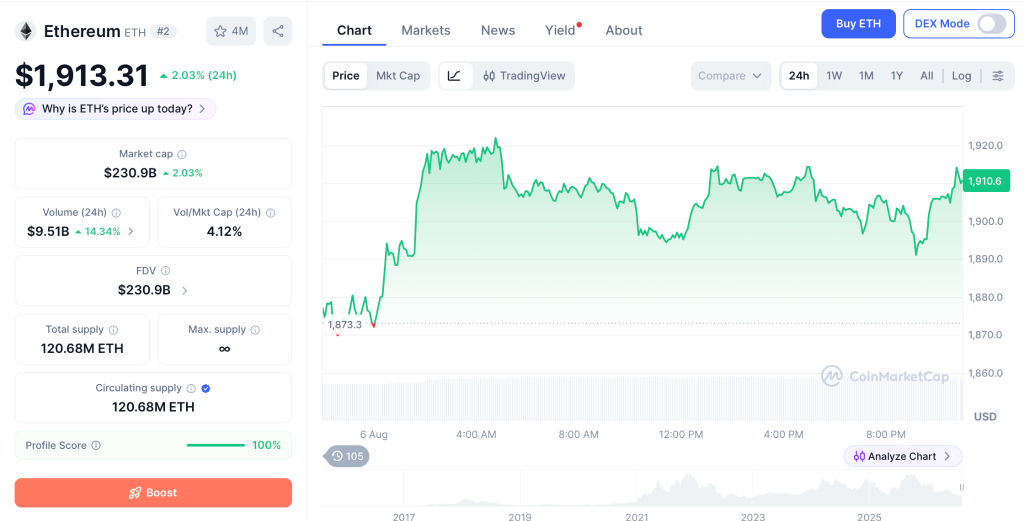Expand FDV details chevron
The height and width of the screenshot is (521, 1024).
tap(185, 291)
